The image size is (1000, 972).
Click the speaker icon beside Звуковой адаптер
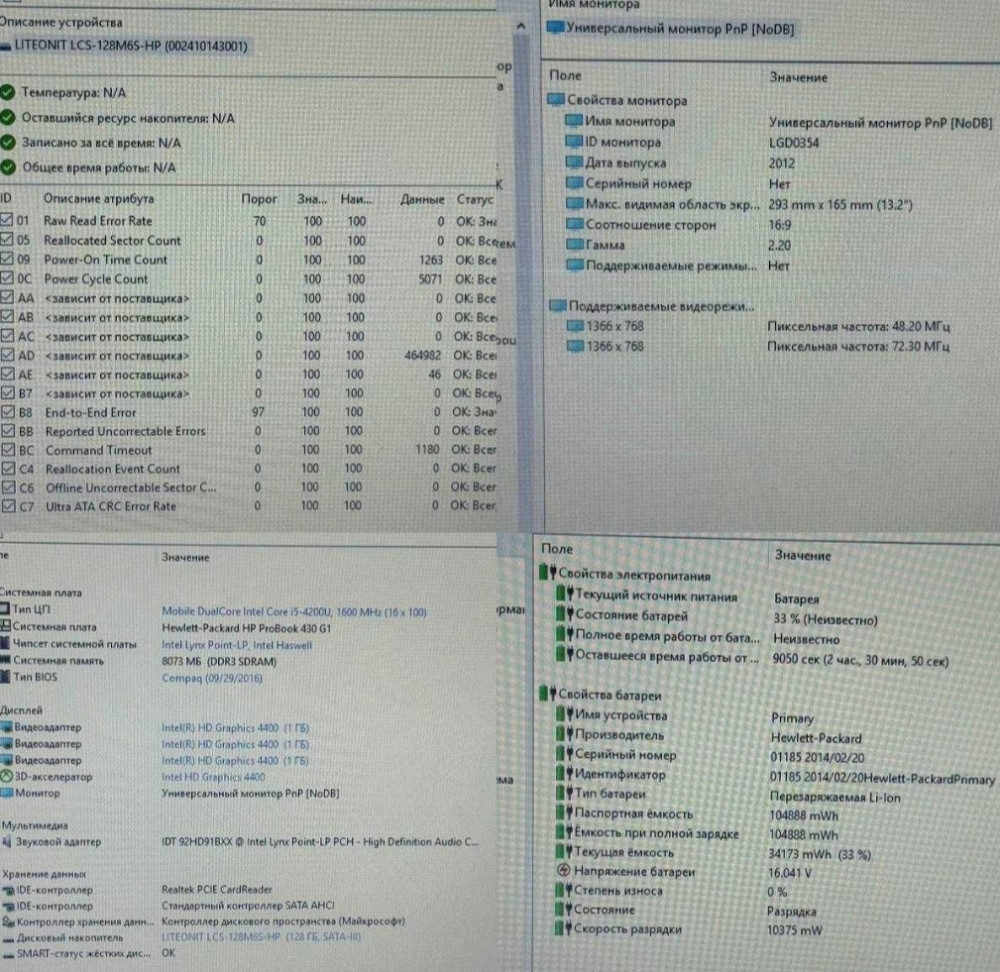click(x=5, y=843)
